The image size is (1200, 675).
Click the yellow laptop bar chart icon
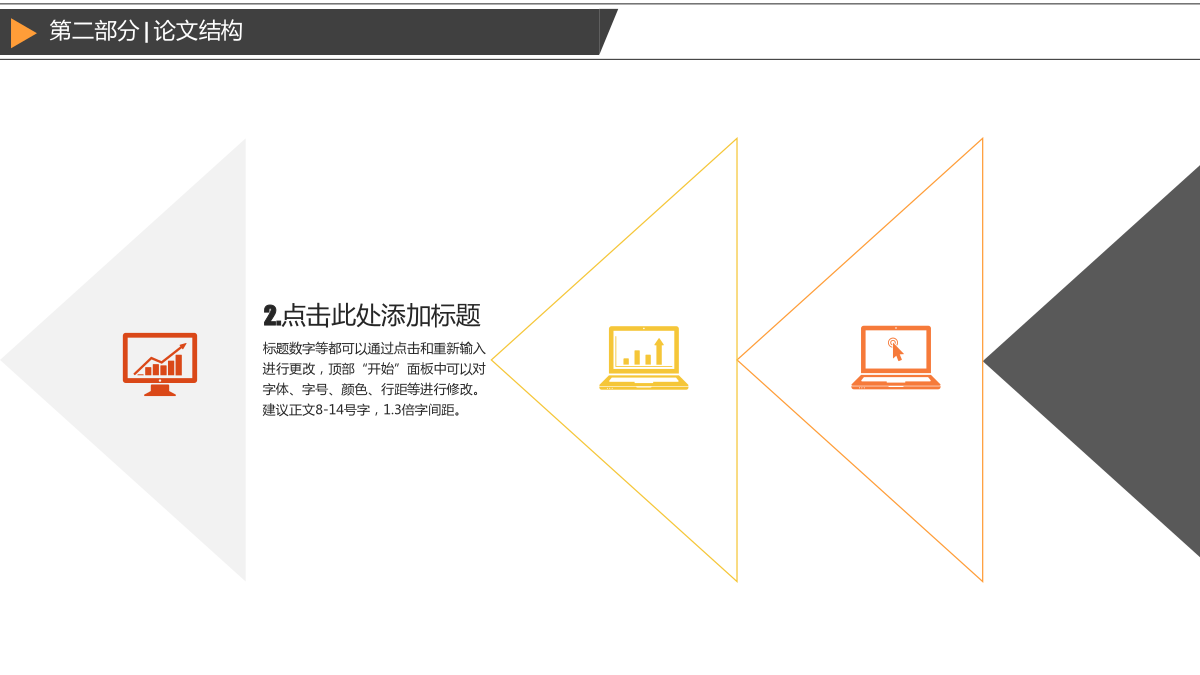pos(644,357)
